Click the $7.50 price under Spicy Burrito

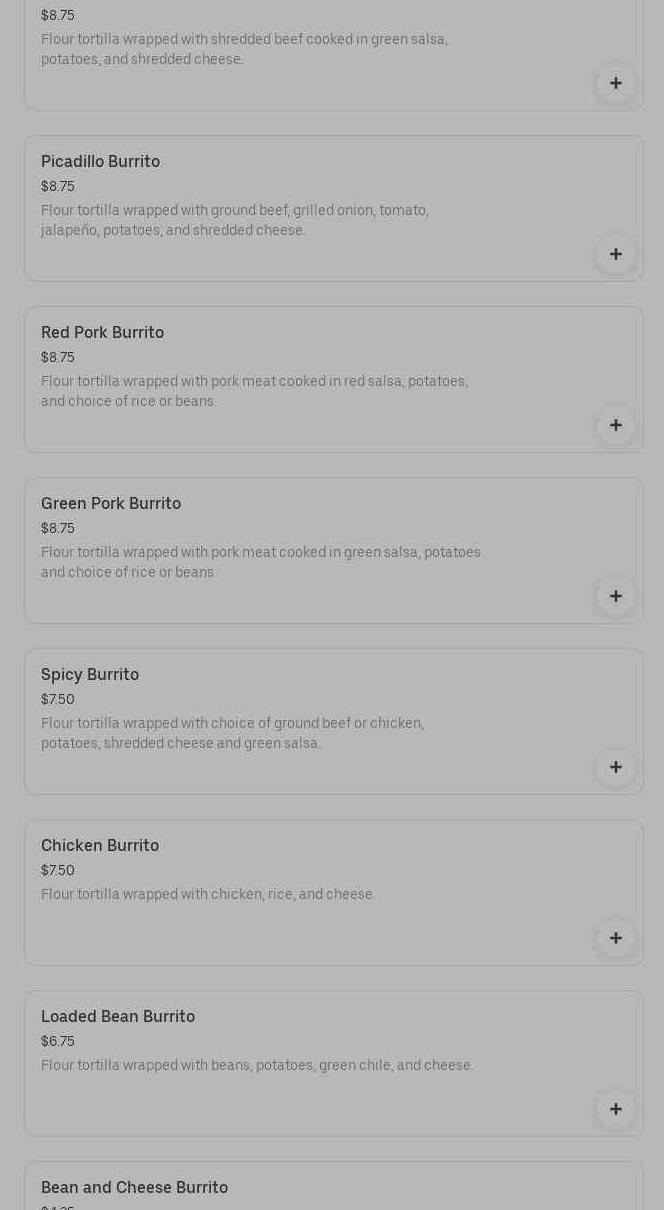click(x=58, y=700)
